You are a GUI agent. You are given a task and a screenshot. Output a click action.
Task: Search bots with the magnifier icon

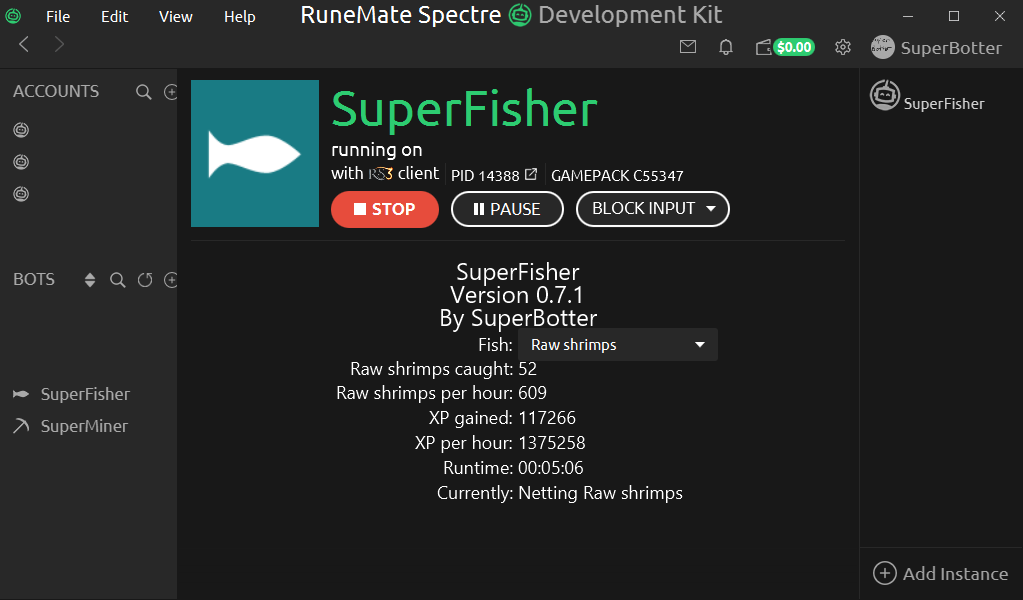118,280
